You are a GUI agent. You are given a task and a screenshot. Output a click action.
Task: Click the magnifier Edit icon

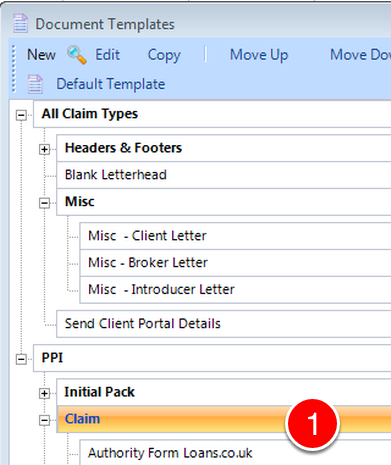pos(77,55)
